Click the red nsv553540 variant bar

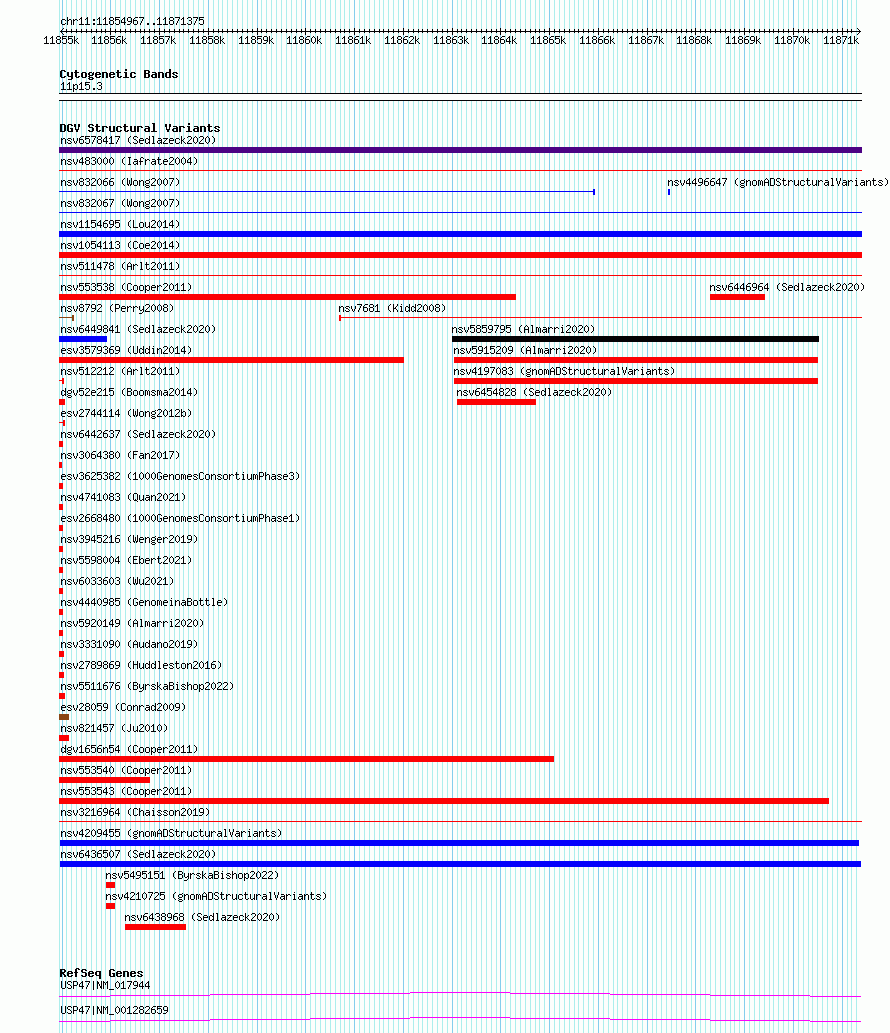click(105, 780)
